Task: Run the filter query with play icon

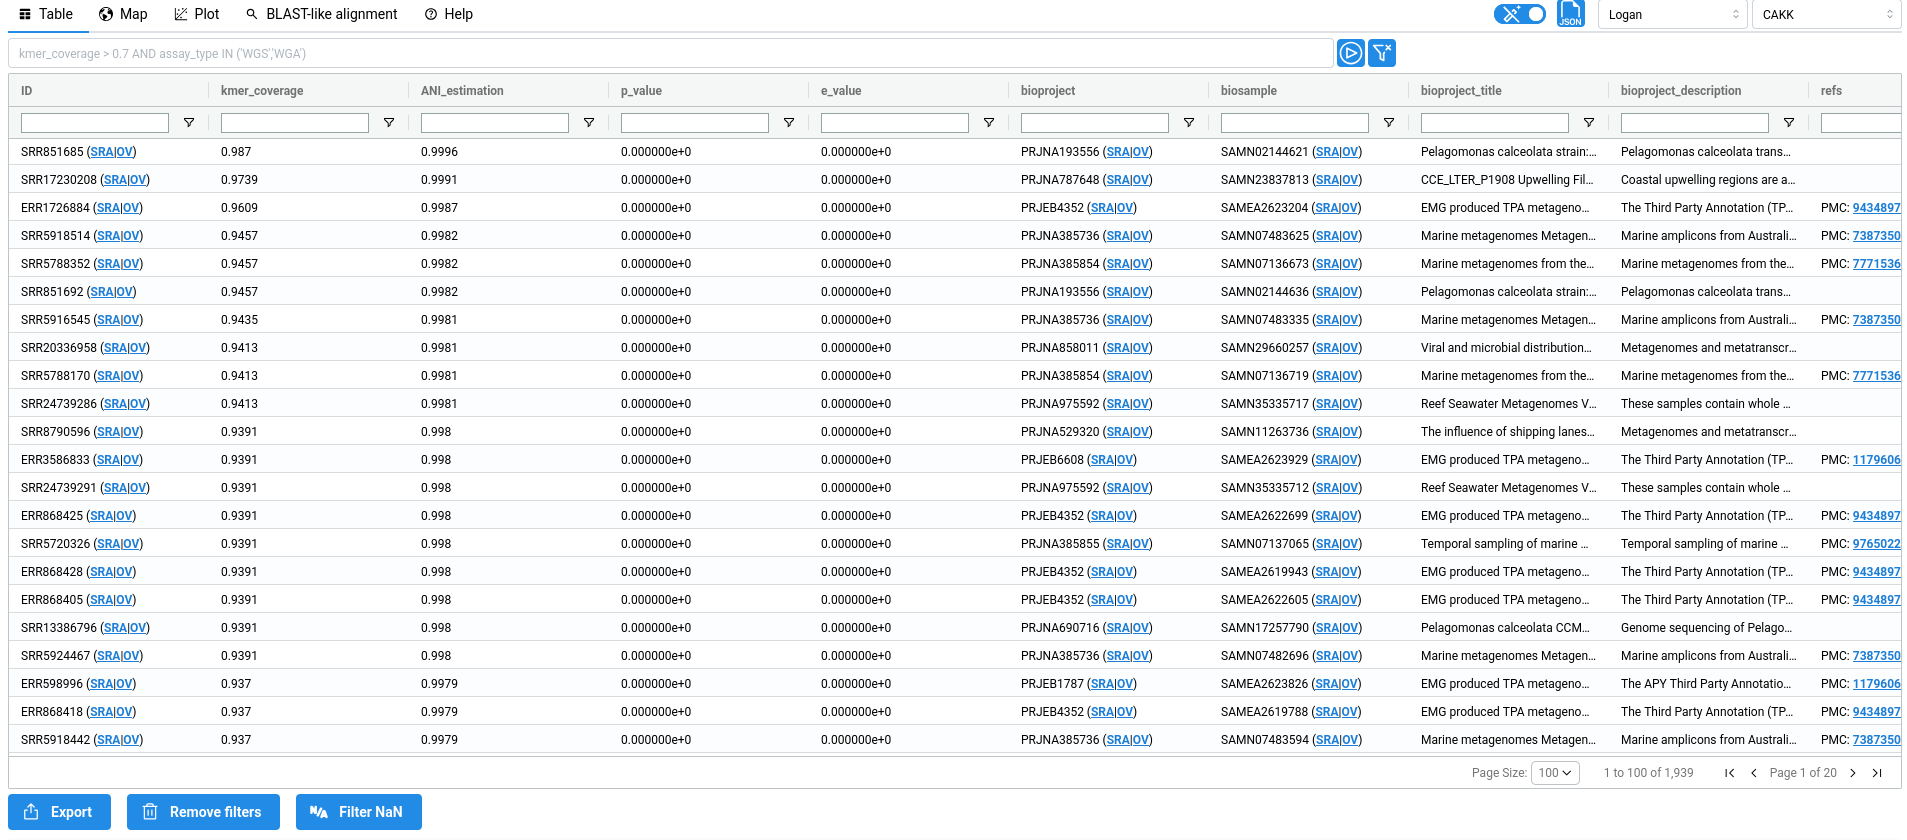Action: [1350, 53]
